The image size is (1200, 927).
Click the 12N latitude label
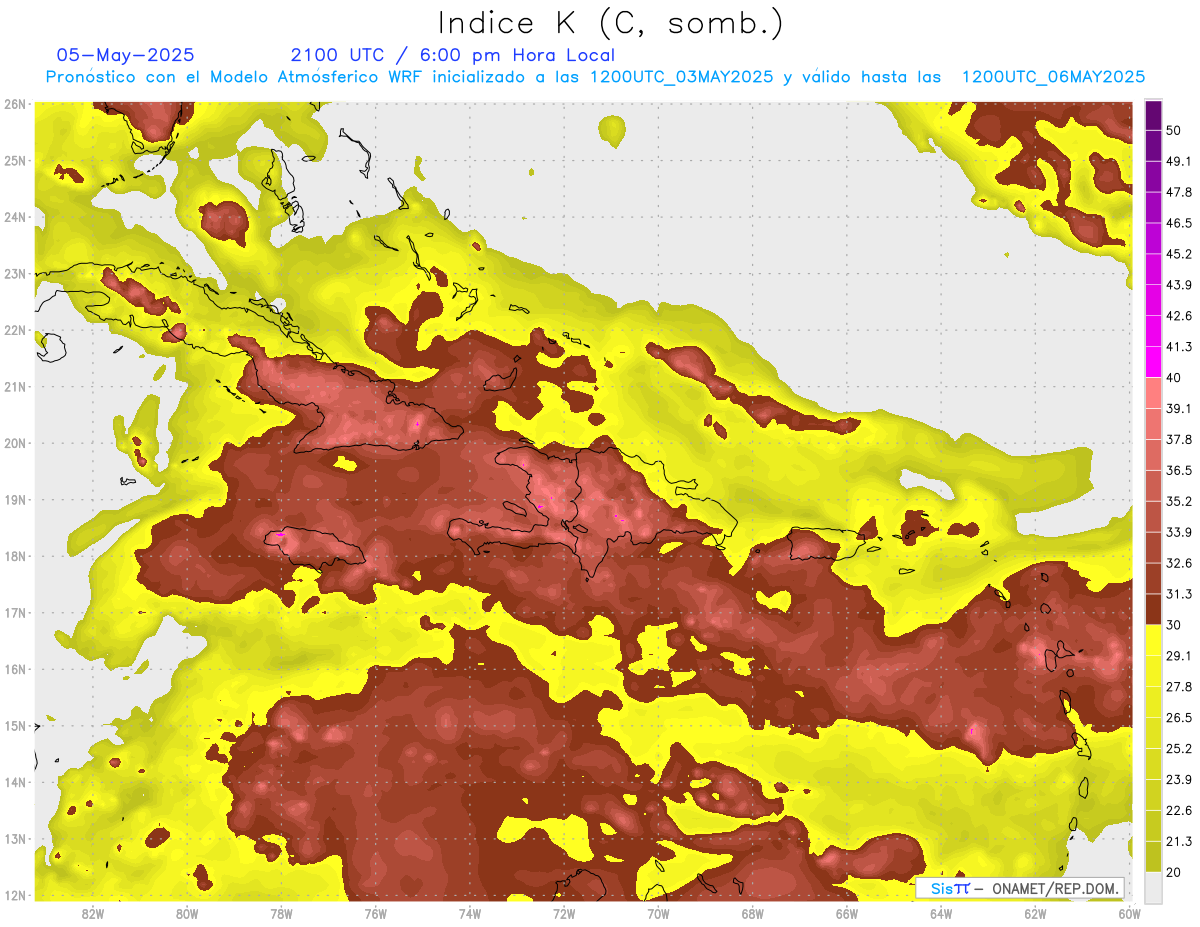coord(14,895)
